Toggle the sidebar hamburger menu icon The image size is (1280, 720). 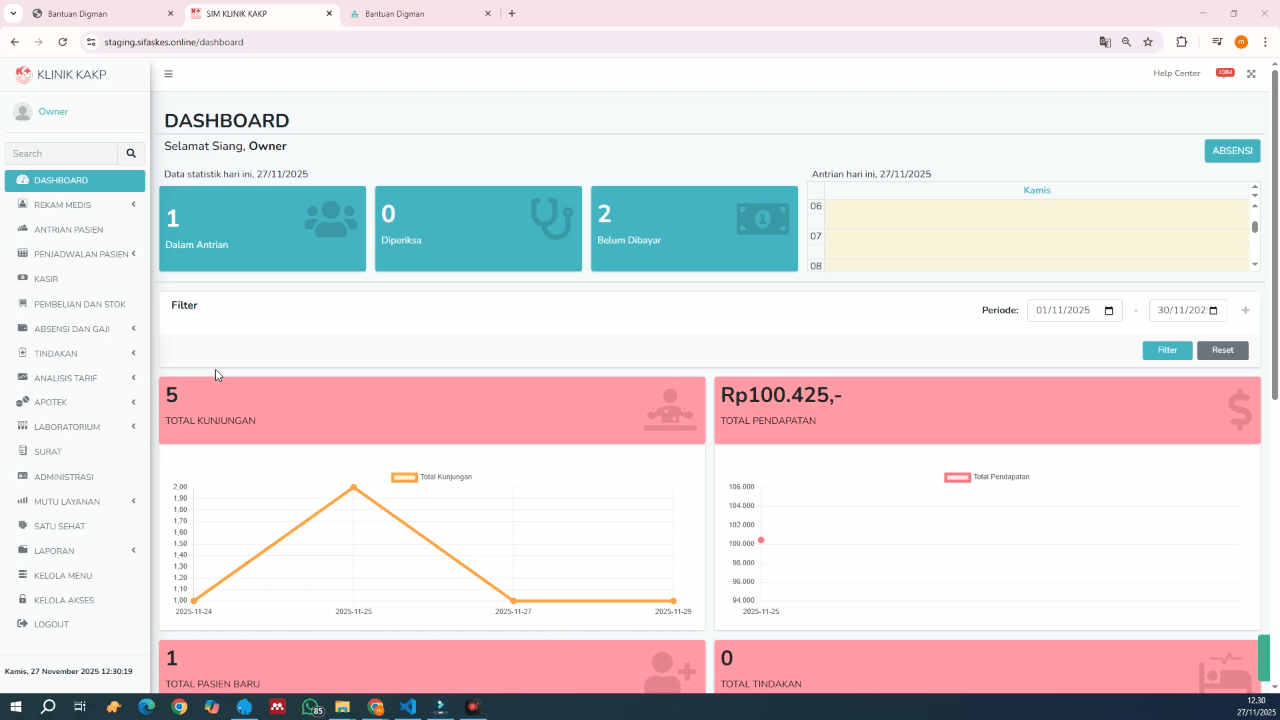click(168, 74)
